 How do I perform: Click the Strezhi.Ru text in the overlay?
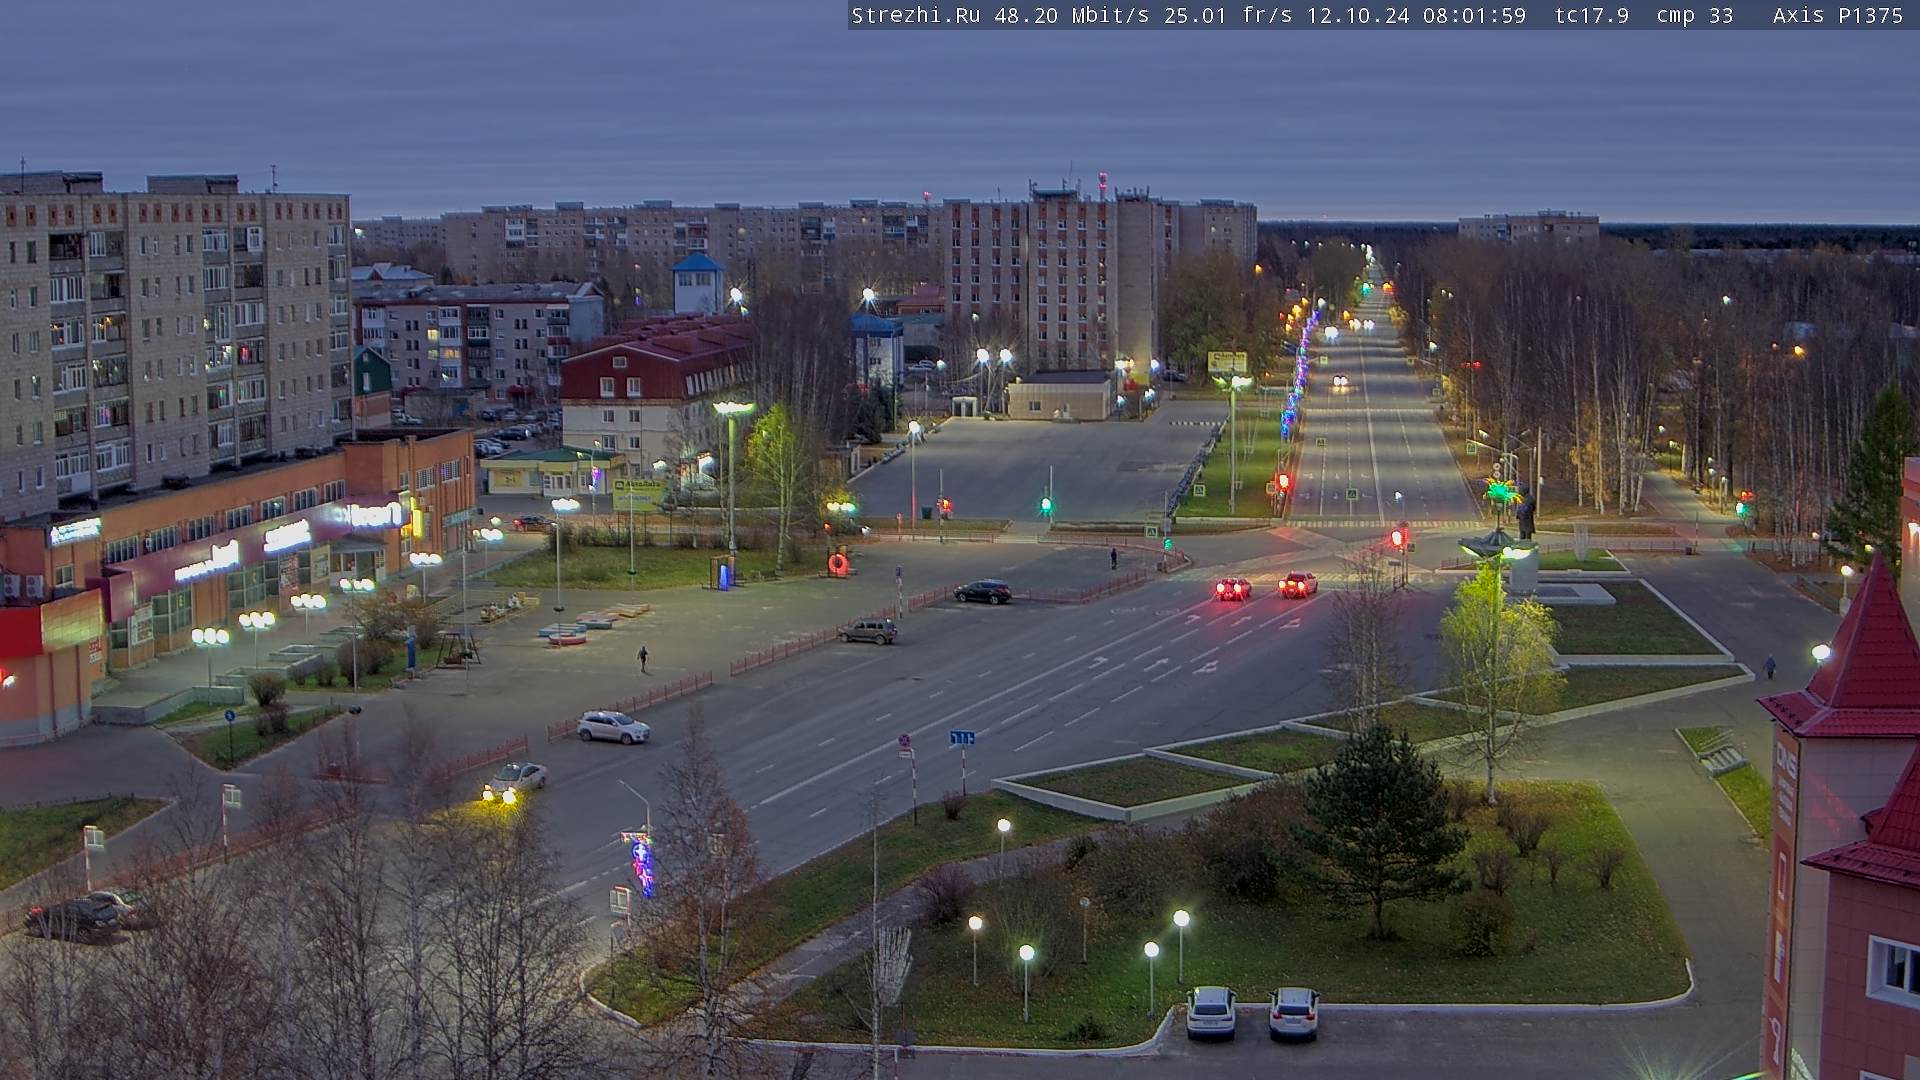pyautogui.click(x=916, y=15)
